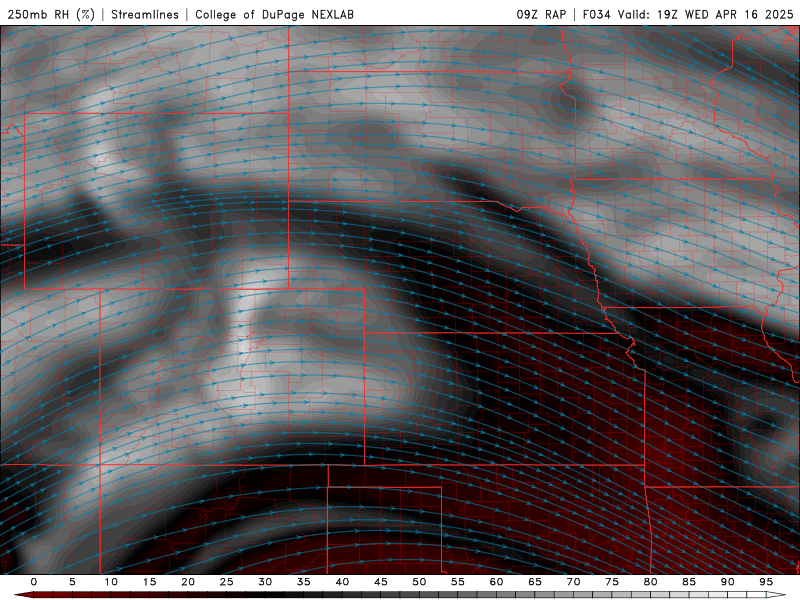The image size is (800, 600).
Task: Click the colorbar label '10'
Action: tap(111, 582)
